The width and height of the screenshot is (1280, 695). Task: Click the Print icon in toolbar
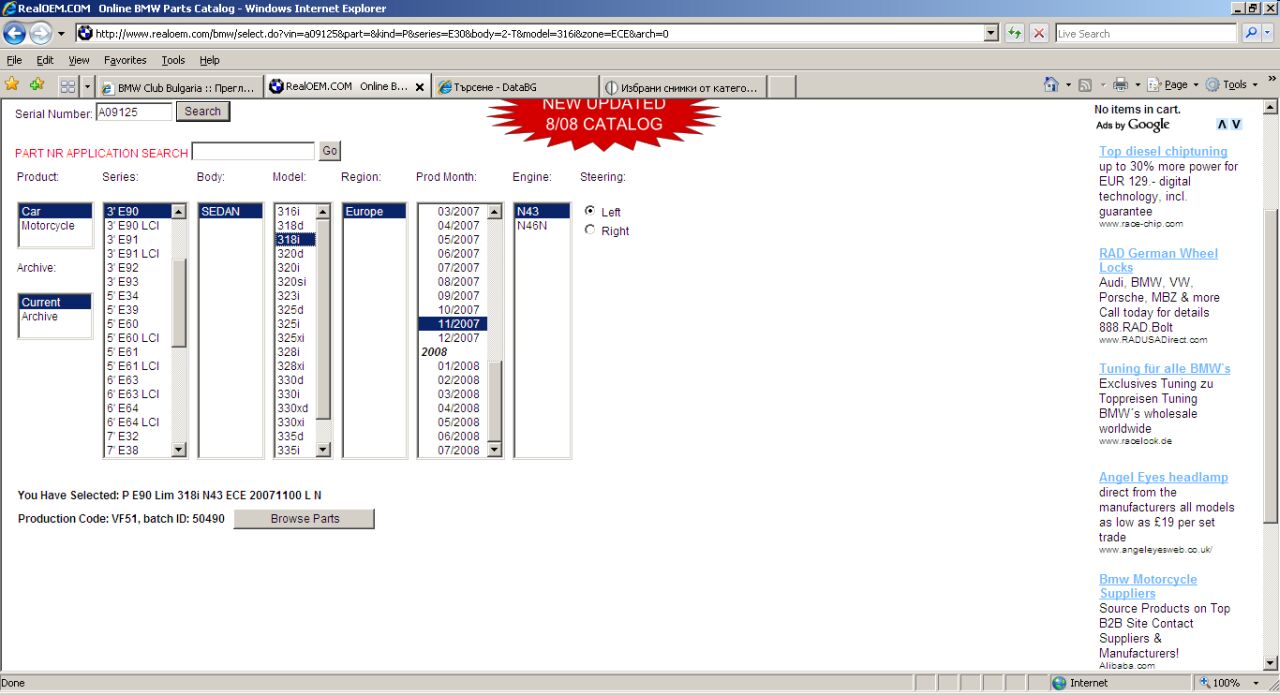1120,85
